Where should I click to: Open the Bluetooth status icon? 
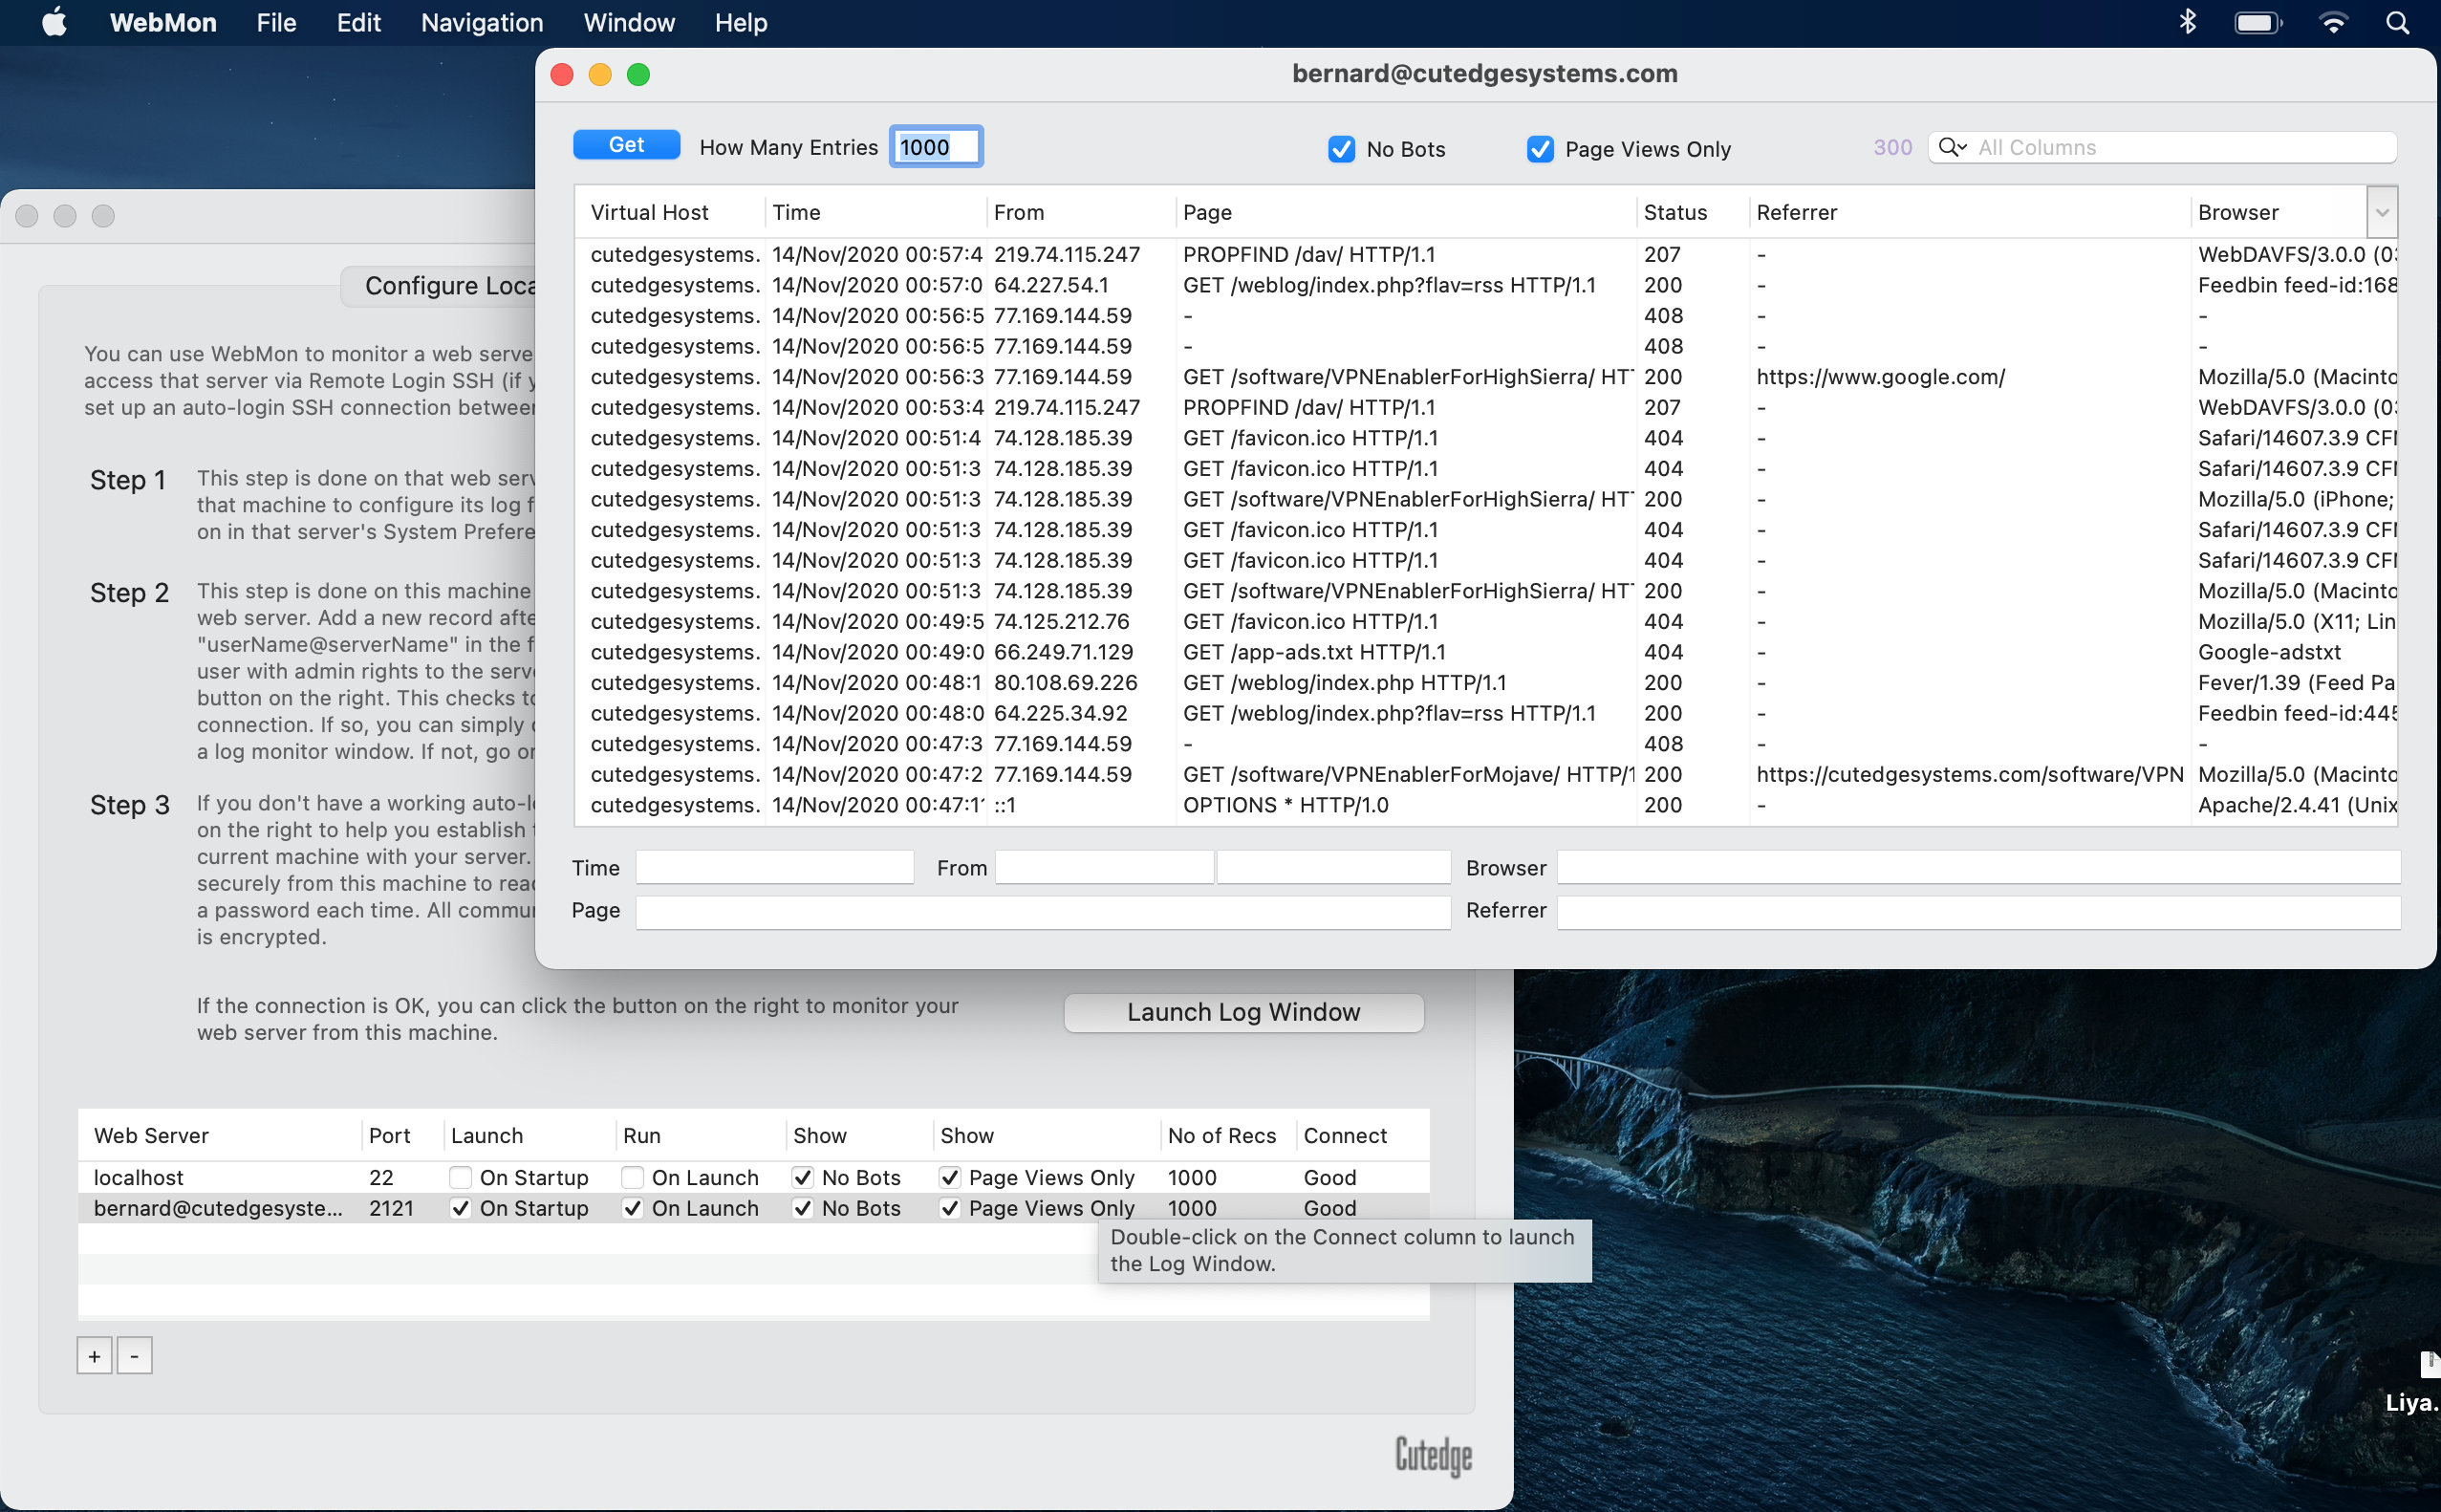coord(2187,22)
